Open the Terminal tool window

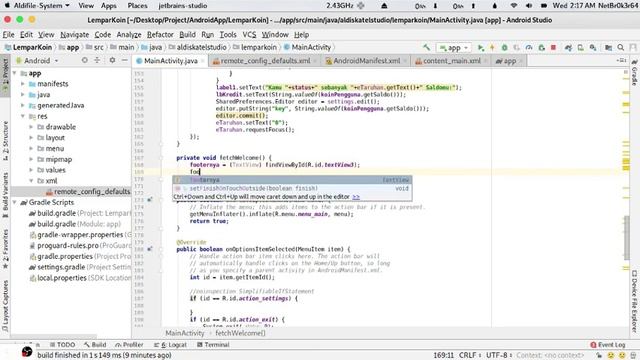pyautogui.click(x=213, y=345)
